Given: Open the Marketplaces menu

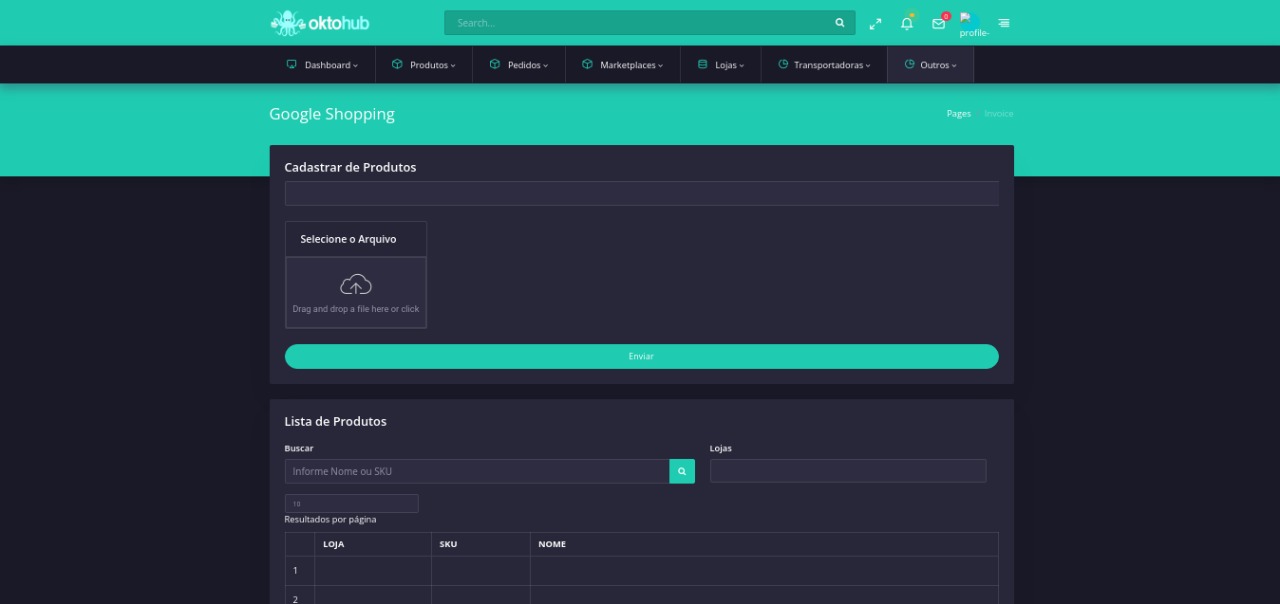Looking at the screenshot, I should 623,65.
